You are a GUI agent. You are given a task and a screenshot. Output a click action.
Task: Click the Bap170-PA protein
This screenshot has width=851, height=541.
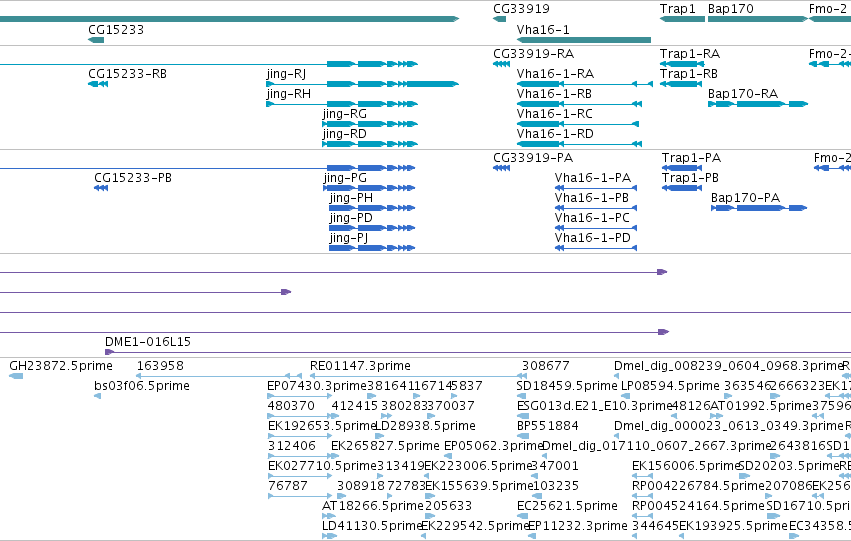[x=759, y=208]
